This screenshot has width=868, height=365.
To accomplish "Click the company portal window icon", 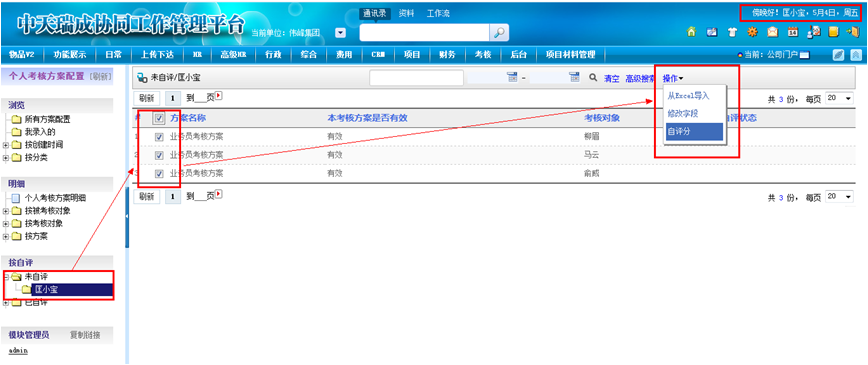I will click(x=804, y=55).
